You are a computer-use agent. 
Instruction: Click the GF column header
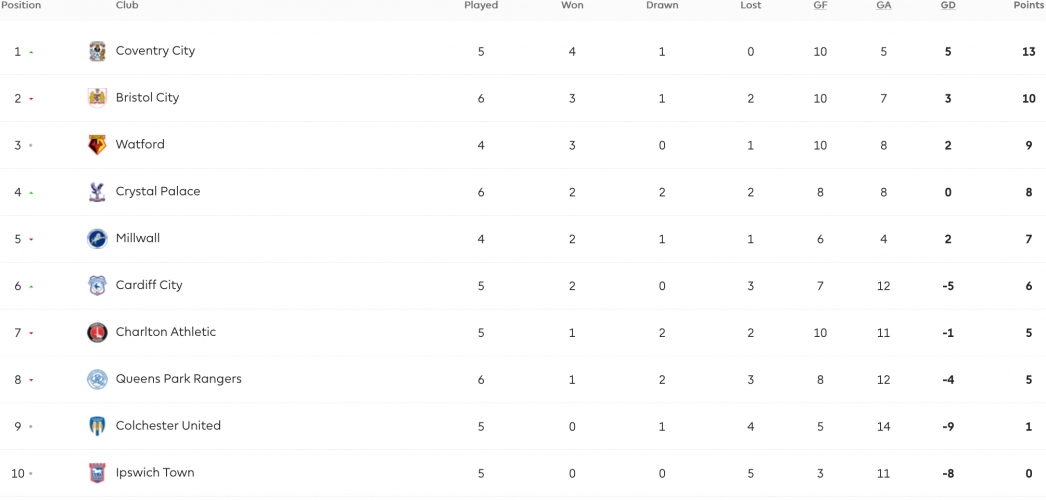click(x=820, y=5)
